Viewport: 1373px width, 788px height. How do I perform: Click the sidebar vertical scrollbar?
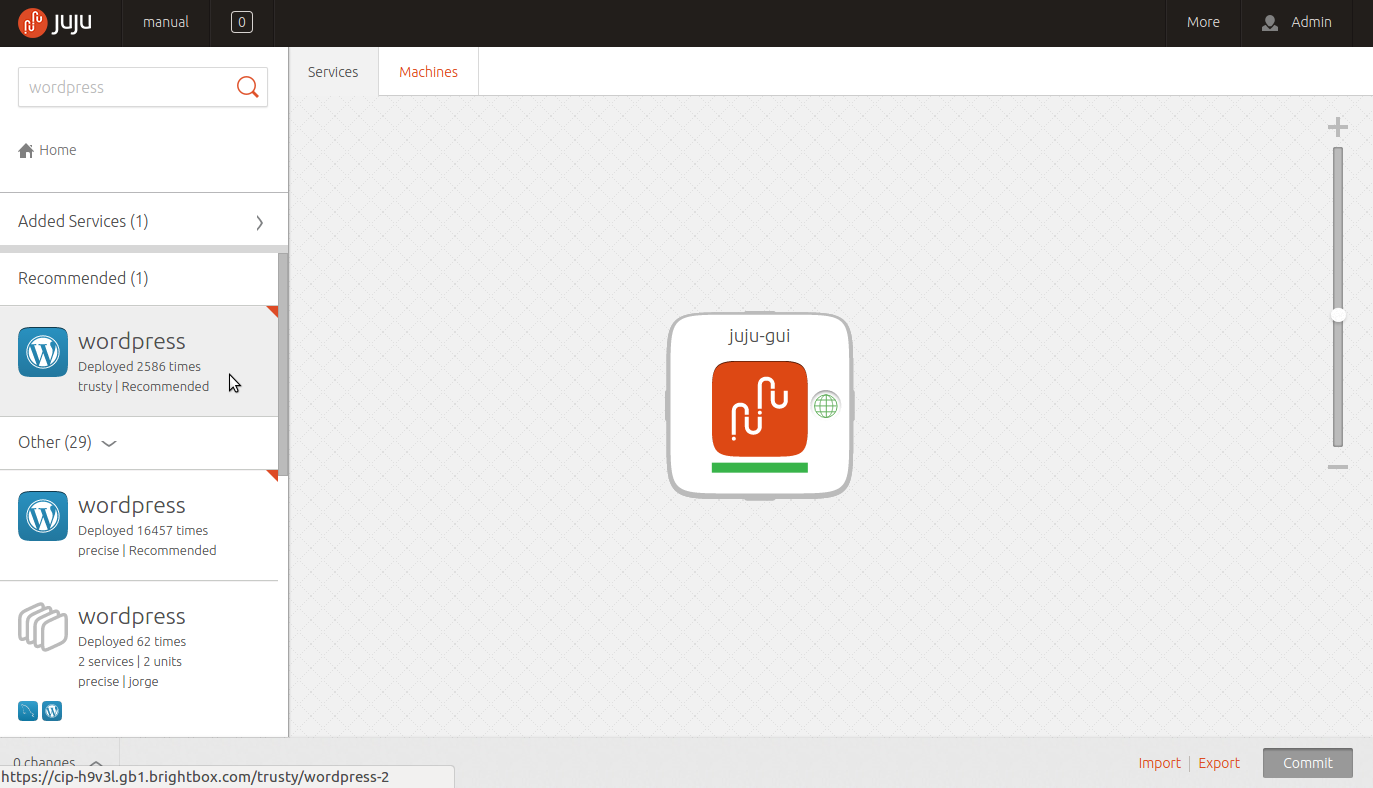(x=283, y=364)
